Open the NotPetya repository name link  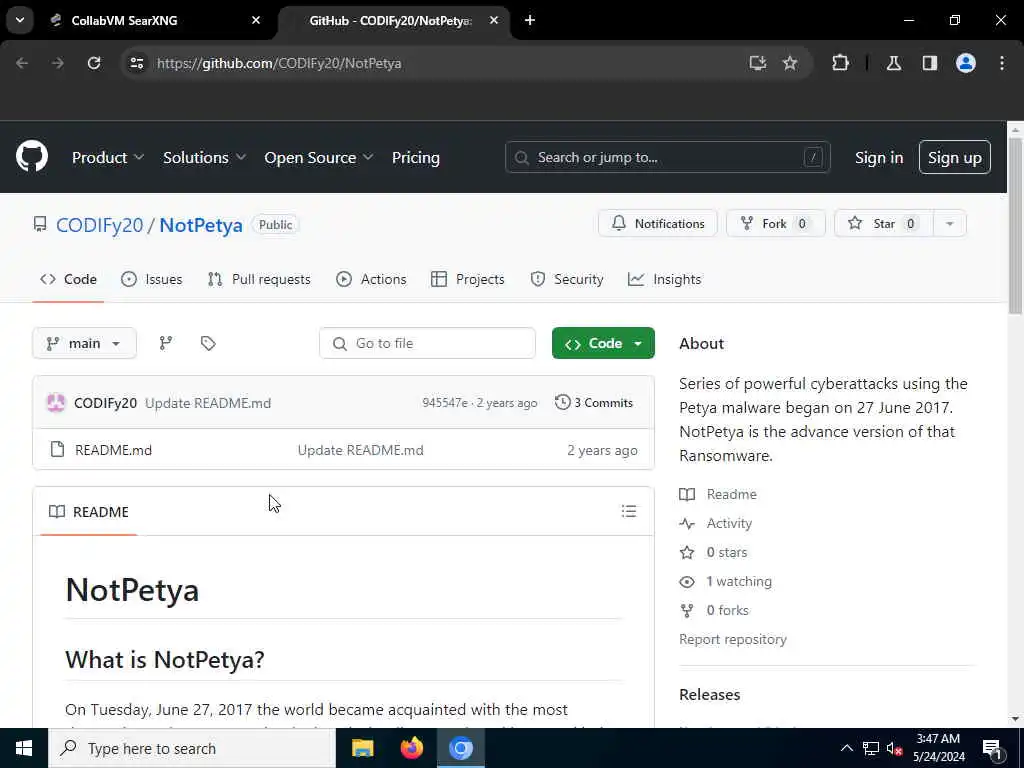pos(201,225)
